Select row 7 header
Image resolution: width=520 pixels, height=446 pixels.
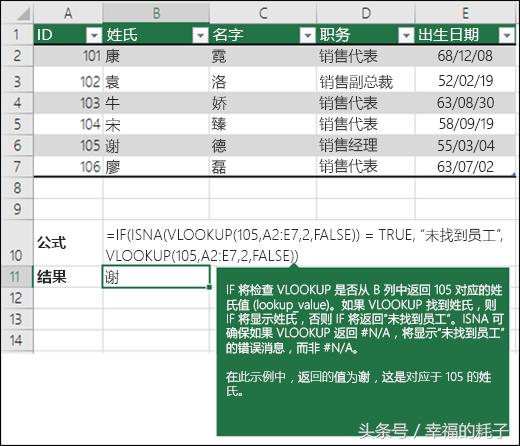[x=17, y=166]
